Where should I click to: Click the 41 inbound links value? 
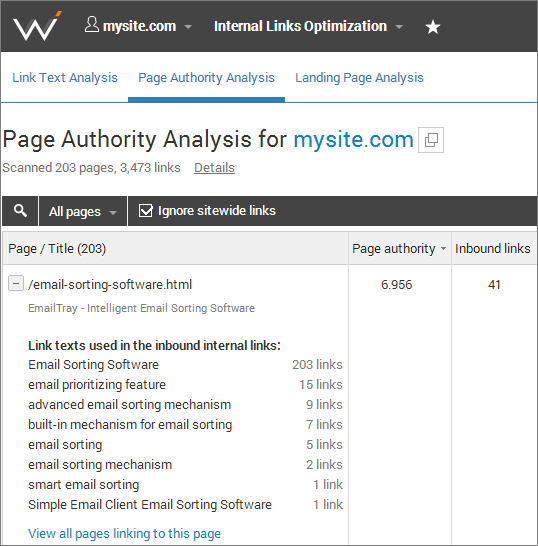click(494, 284)
